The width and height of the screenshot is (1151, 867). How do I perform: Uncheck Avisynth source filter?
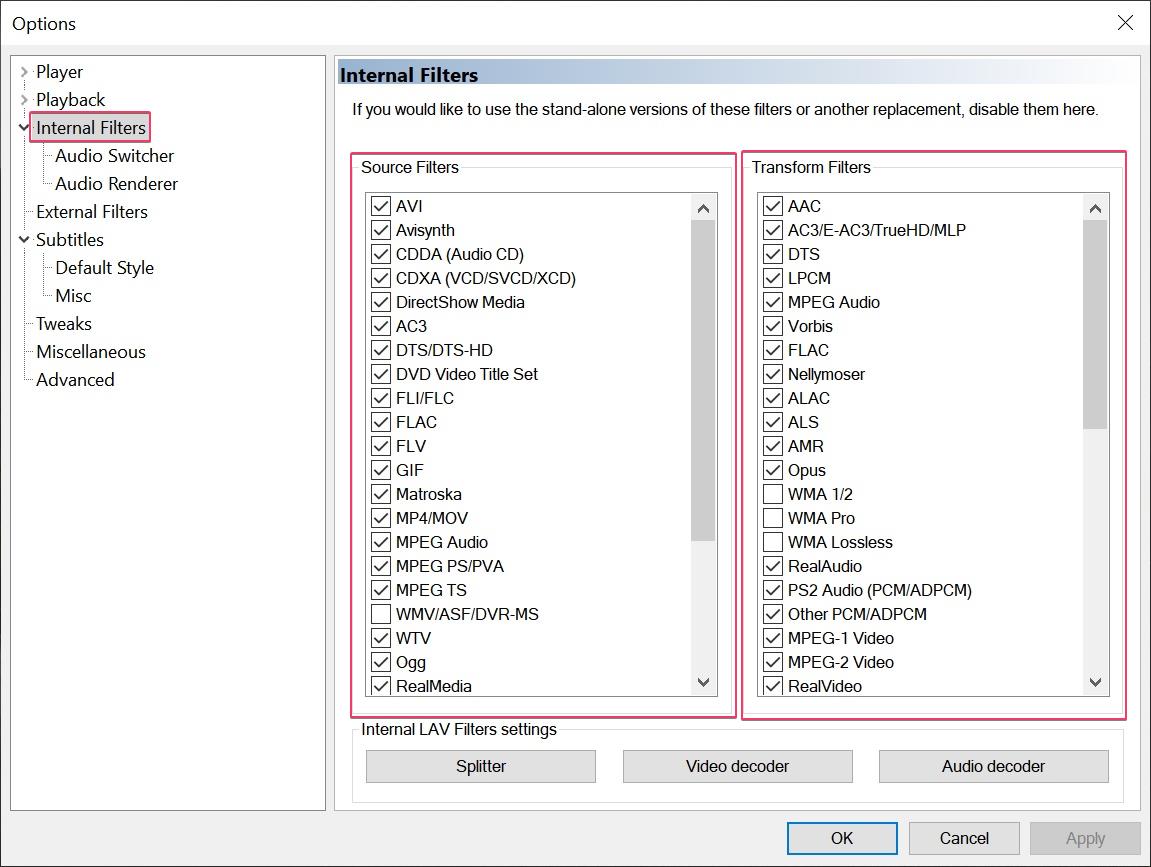(380, 231)
